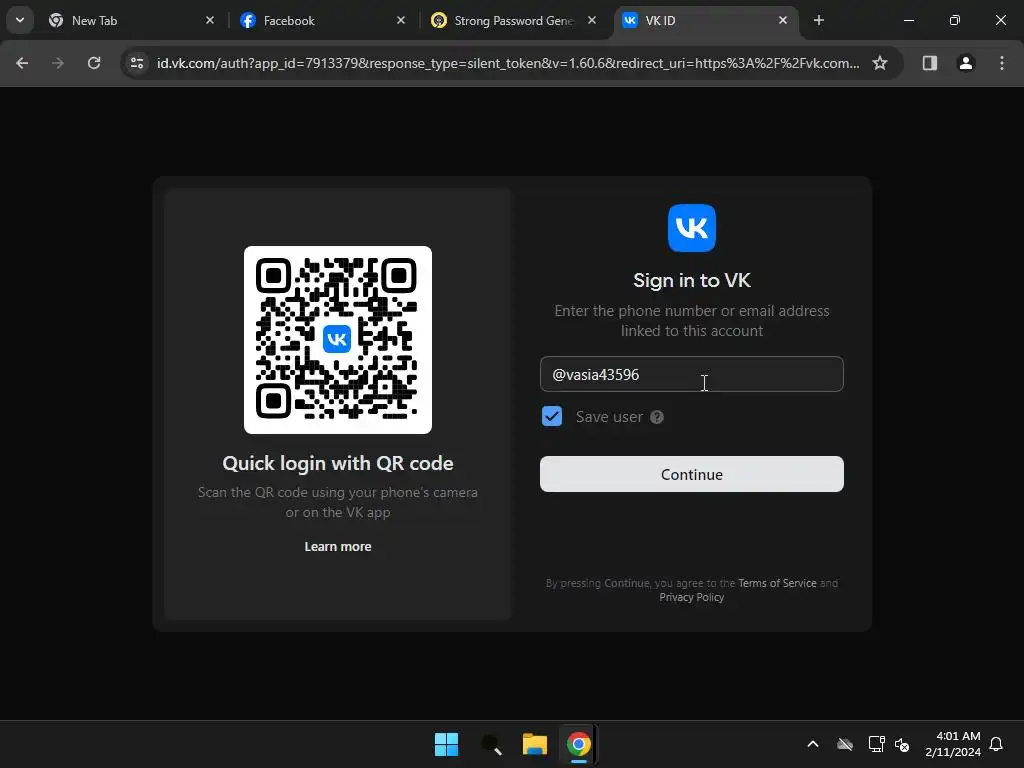Switch to Strong Password Generator tab
The image size is (1024, 768).
(x=514, y=20)
